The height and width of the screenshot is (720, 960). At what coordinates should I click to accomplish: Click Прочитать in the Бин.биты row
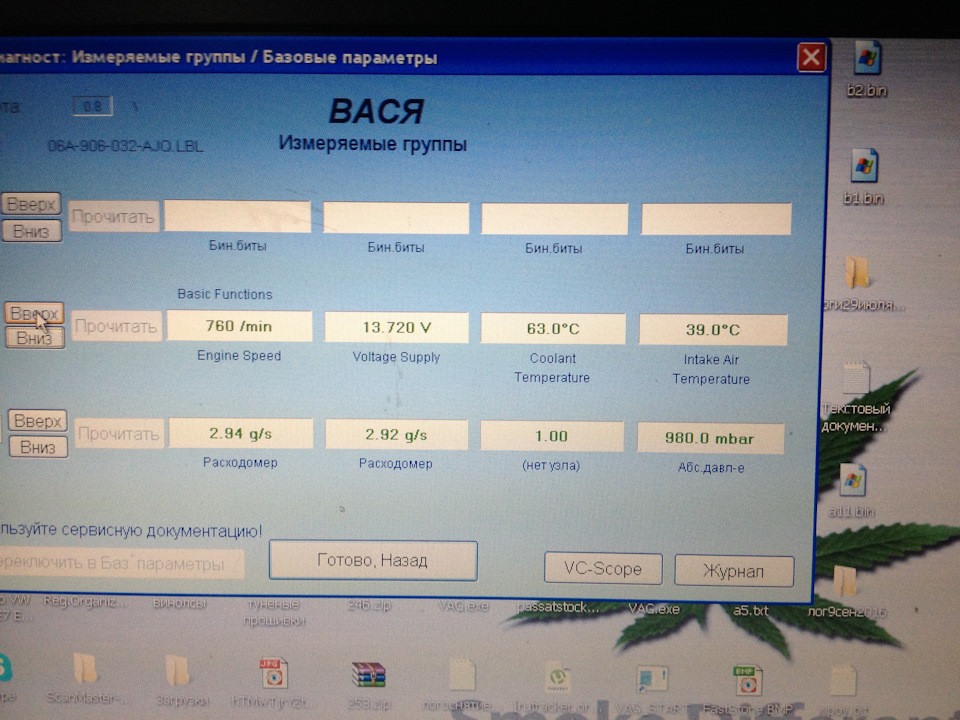tap(113, 217)
